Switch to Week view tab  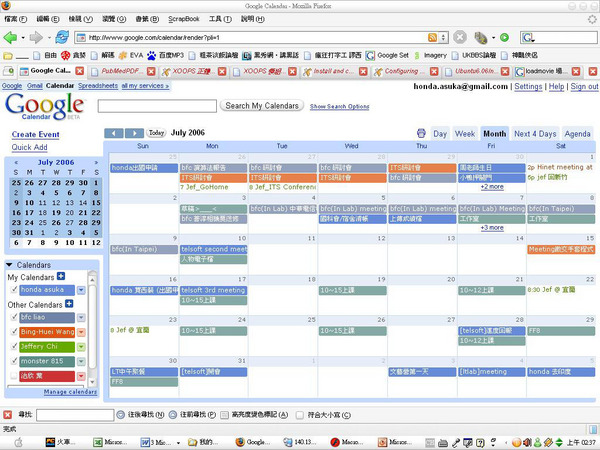[465, 134]
